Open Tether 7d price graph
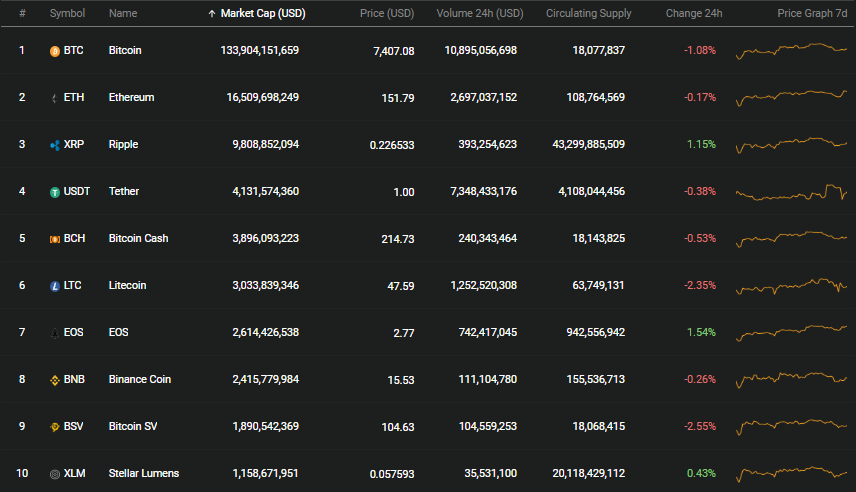The height and width of the screenshot is (492, 856). click(x=791, y=192)
